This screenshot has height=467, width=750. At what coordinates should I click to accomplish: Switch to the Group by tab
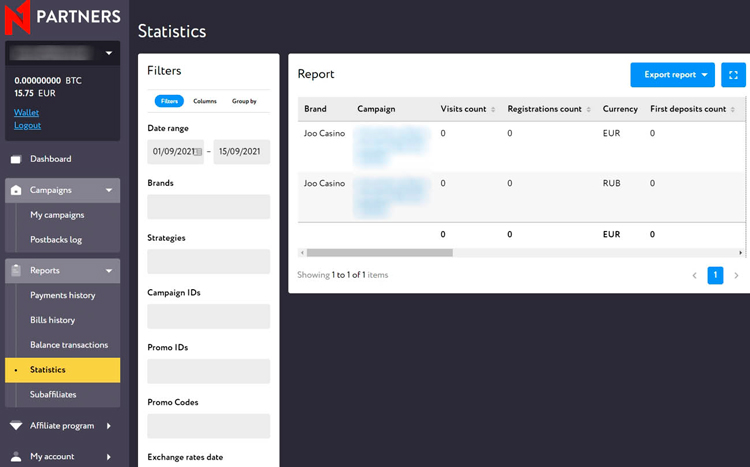(x=244, y=101)
